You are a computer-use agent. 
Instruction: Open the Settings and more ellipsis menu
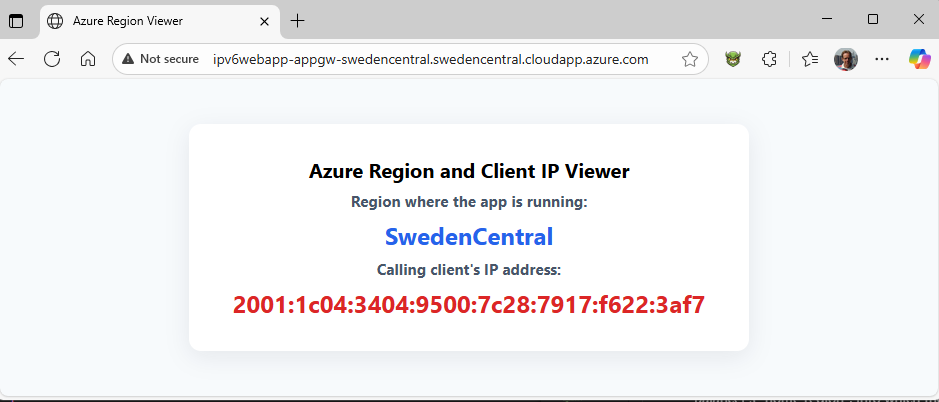[x=882, y=59]
